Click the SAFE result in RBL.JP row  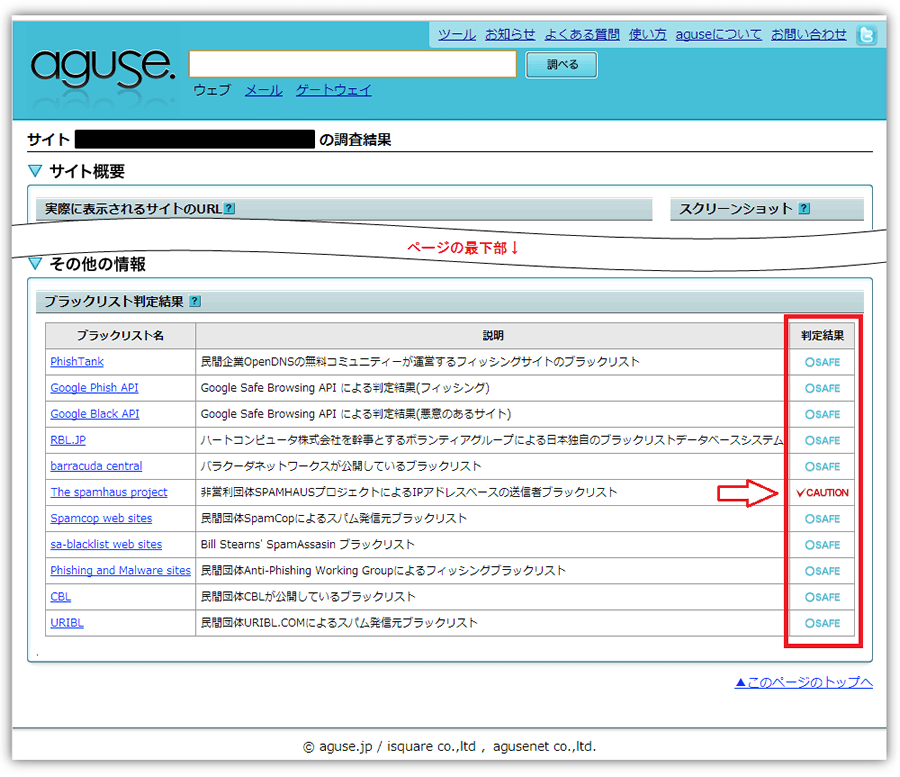click(x=823, y=441)
